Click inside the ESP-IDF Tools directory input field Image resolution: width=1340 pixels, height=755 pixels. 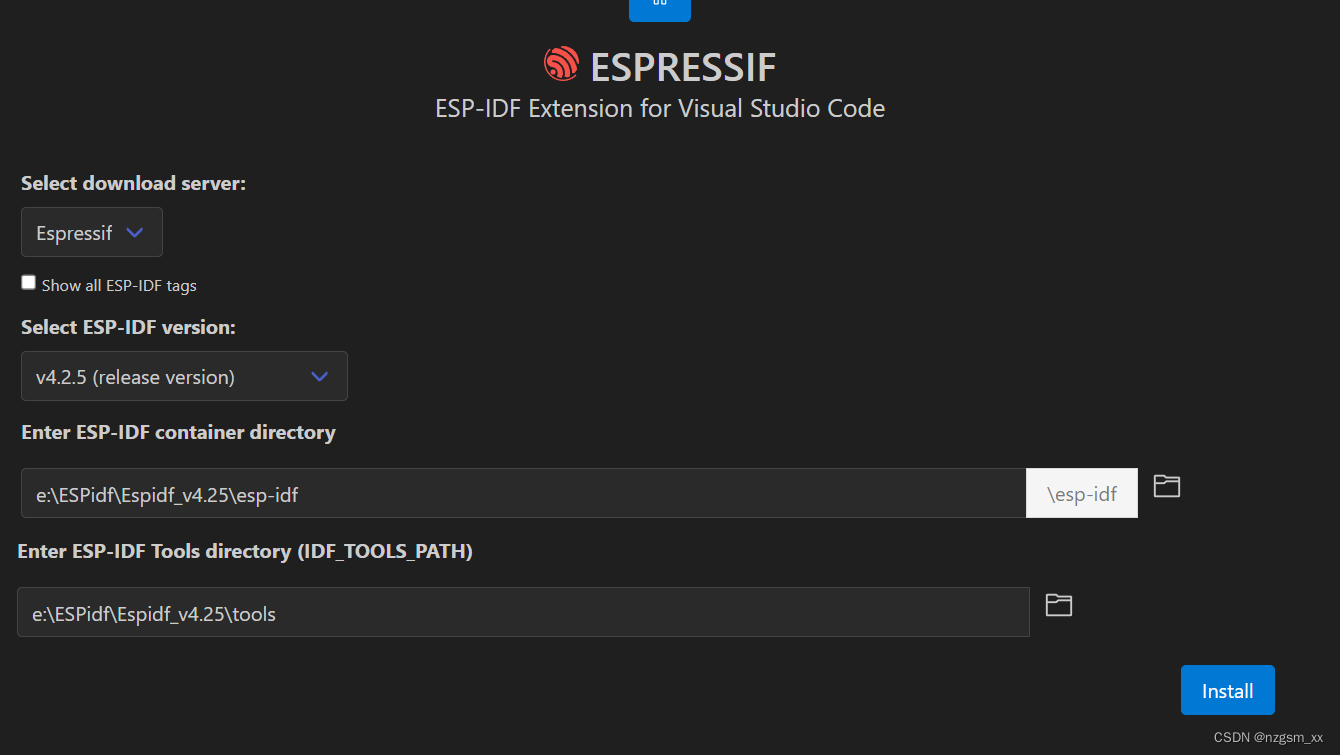[x=522, y=612]
